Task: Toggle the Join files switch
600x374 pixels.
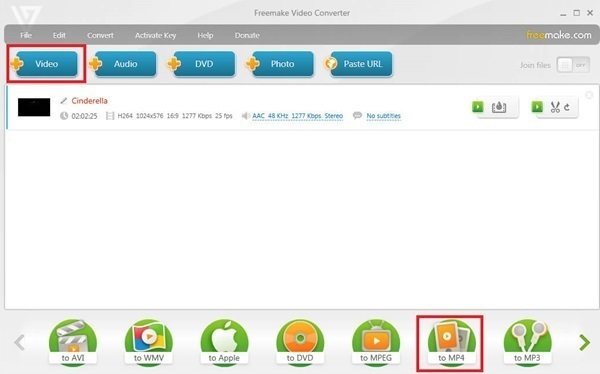Action: pyautogui.click(x=573, y=65)
